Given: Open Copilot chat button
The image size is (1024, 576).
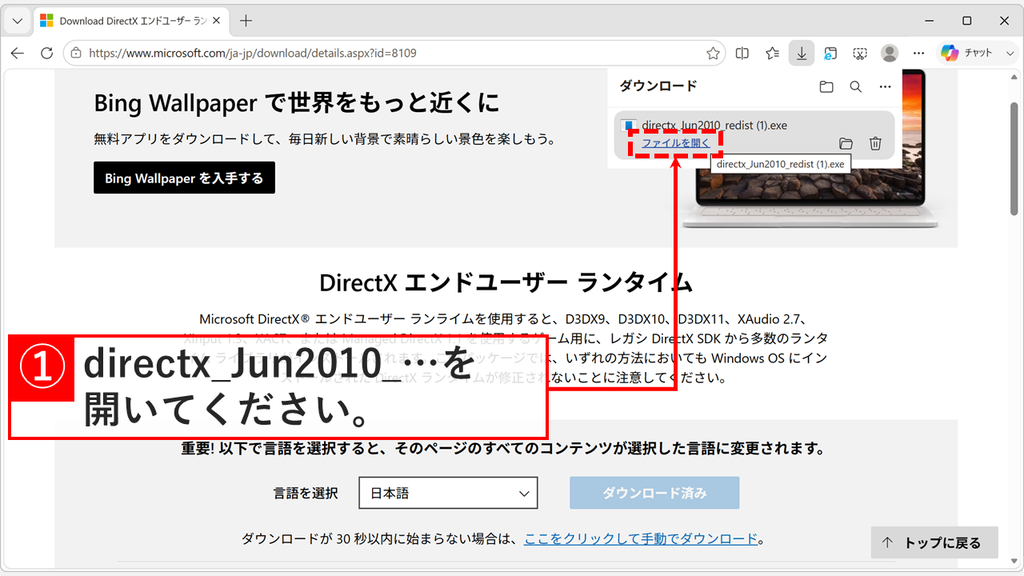Looking at the screenshot, I should [967, 53].
